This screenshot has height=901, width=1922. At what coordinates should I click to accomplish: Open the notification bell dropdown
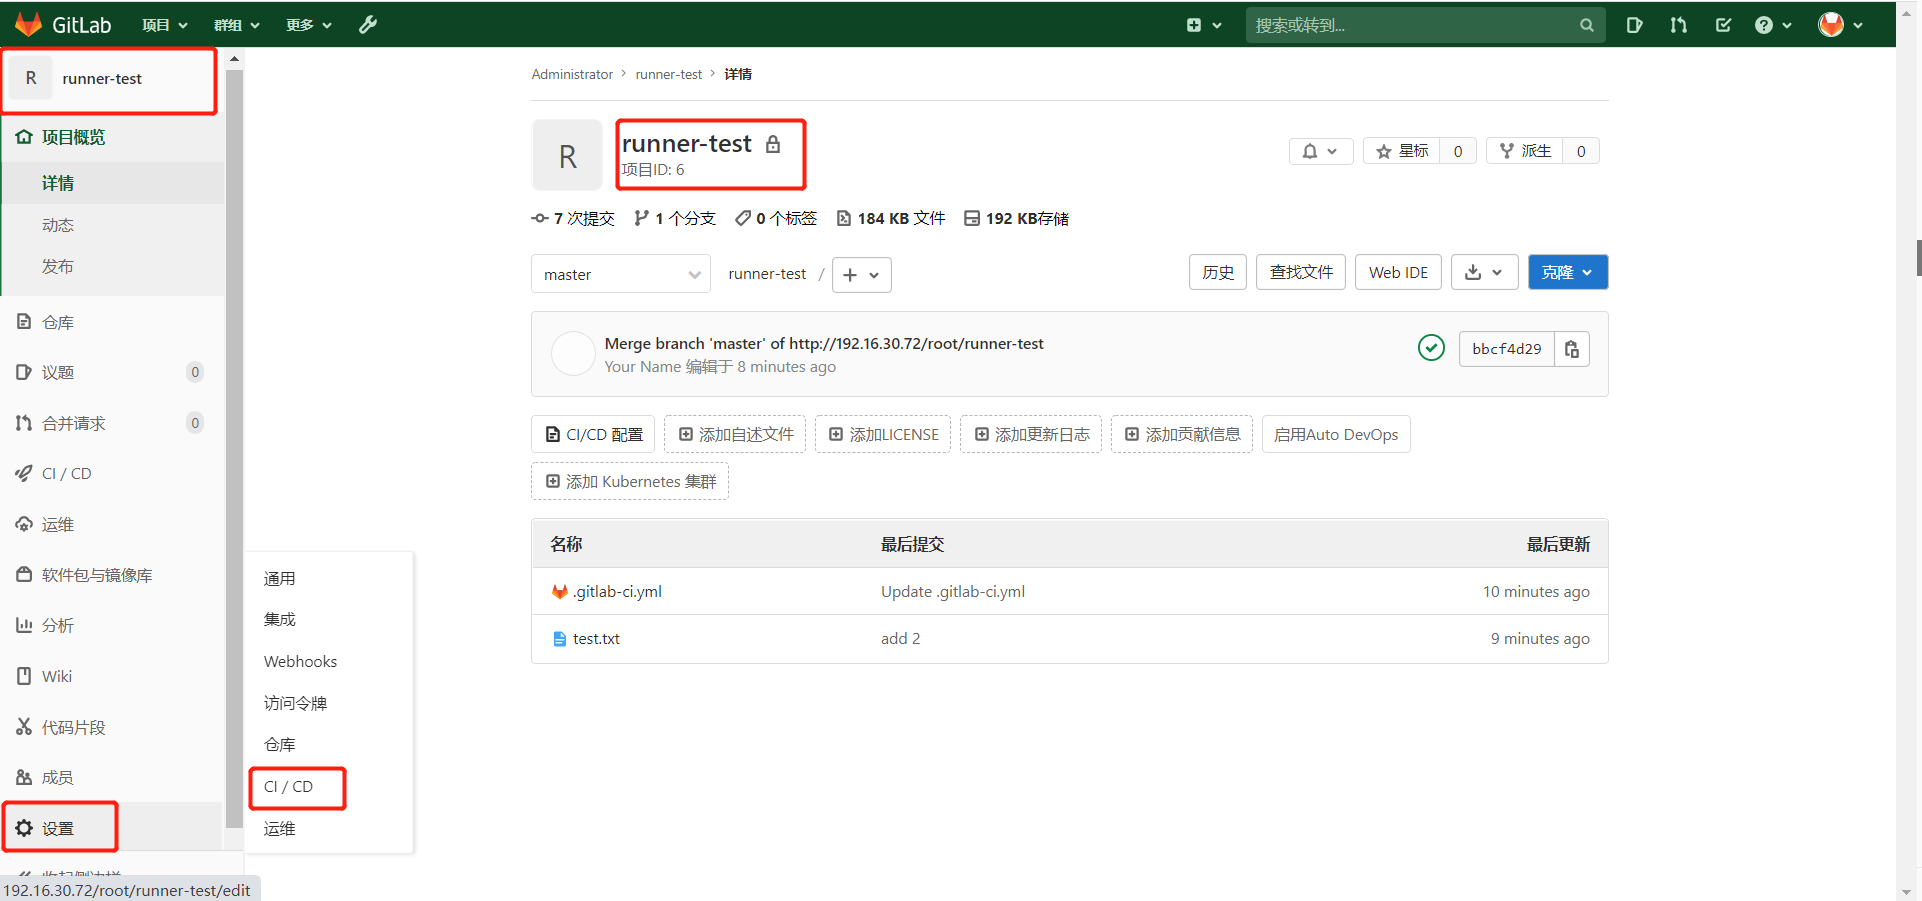[x=1321, y=151]
